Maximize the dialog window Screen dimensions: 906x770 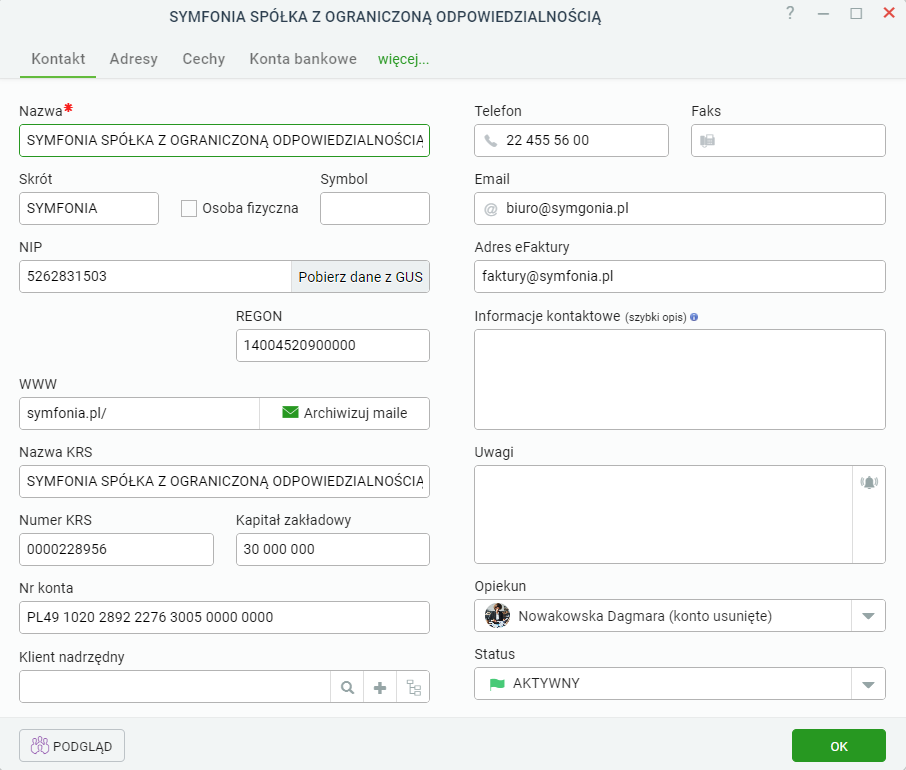(x=856, y=13)
